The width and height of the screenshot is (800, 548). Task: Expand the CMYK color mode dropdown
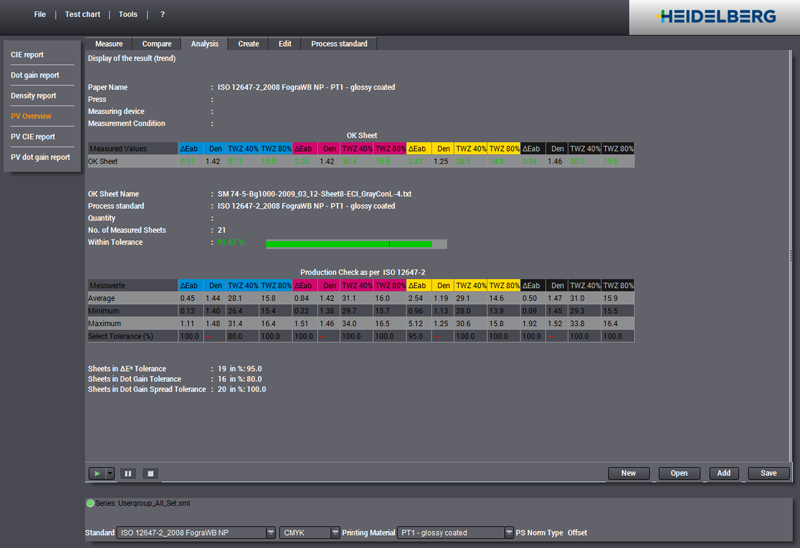[335, 533]
